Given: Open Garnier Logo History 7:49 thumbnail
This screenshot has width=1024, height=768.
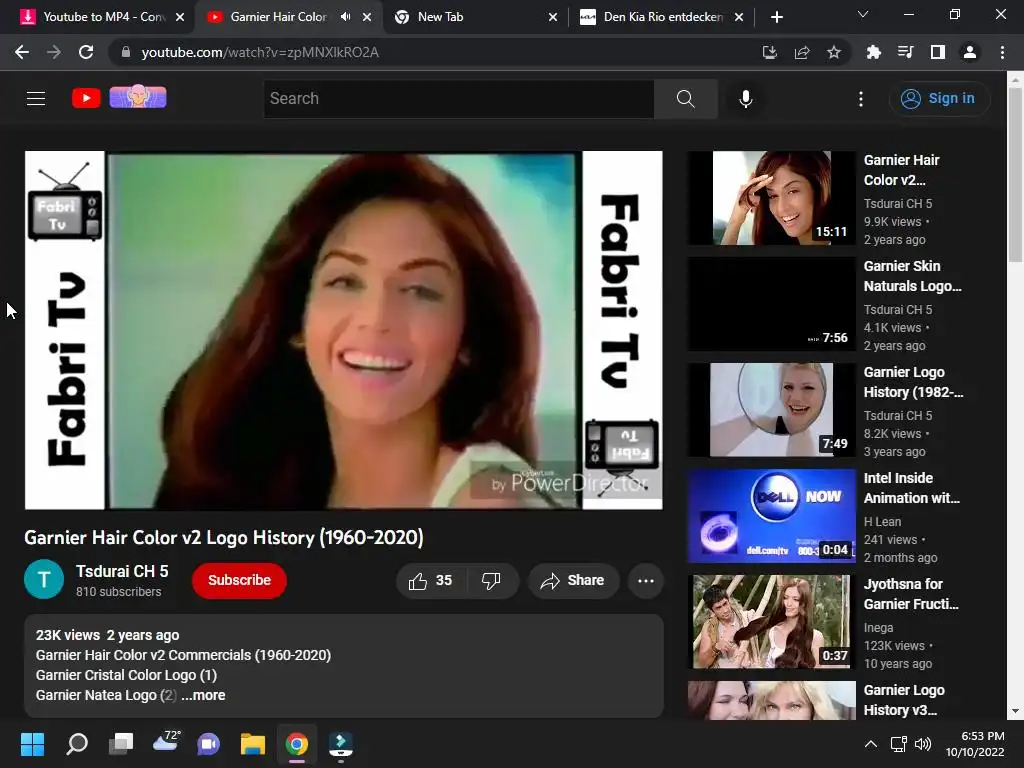Looking at the screenshot, I should pyautogui.click(x=771, y=410).
